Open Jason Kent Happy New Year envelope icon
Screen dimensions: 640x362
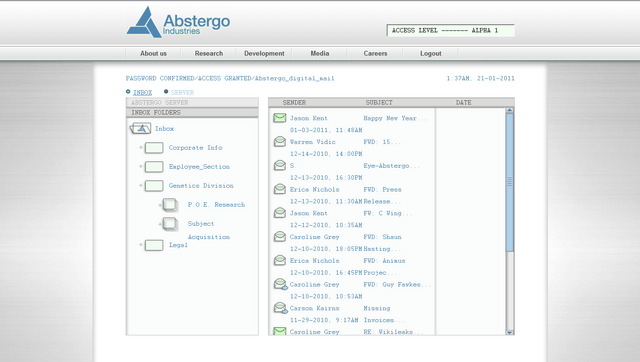(x=280, y=118)
